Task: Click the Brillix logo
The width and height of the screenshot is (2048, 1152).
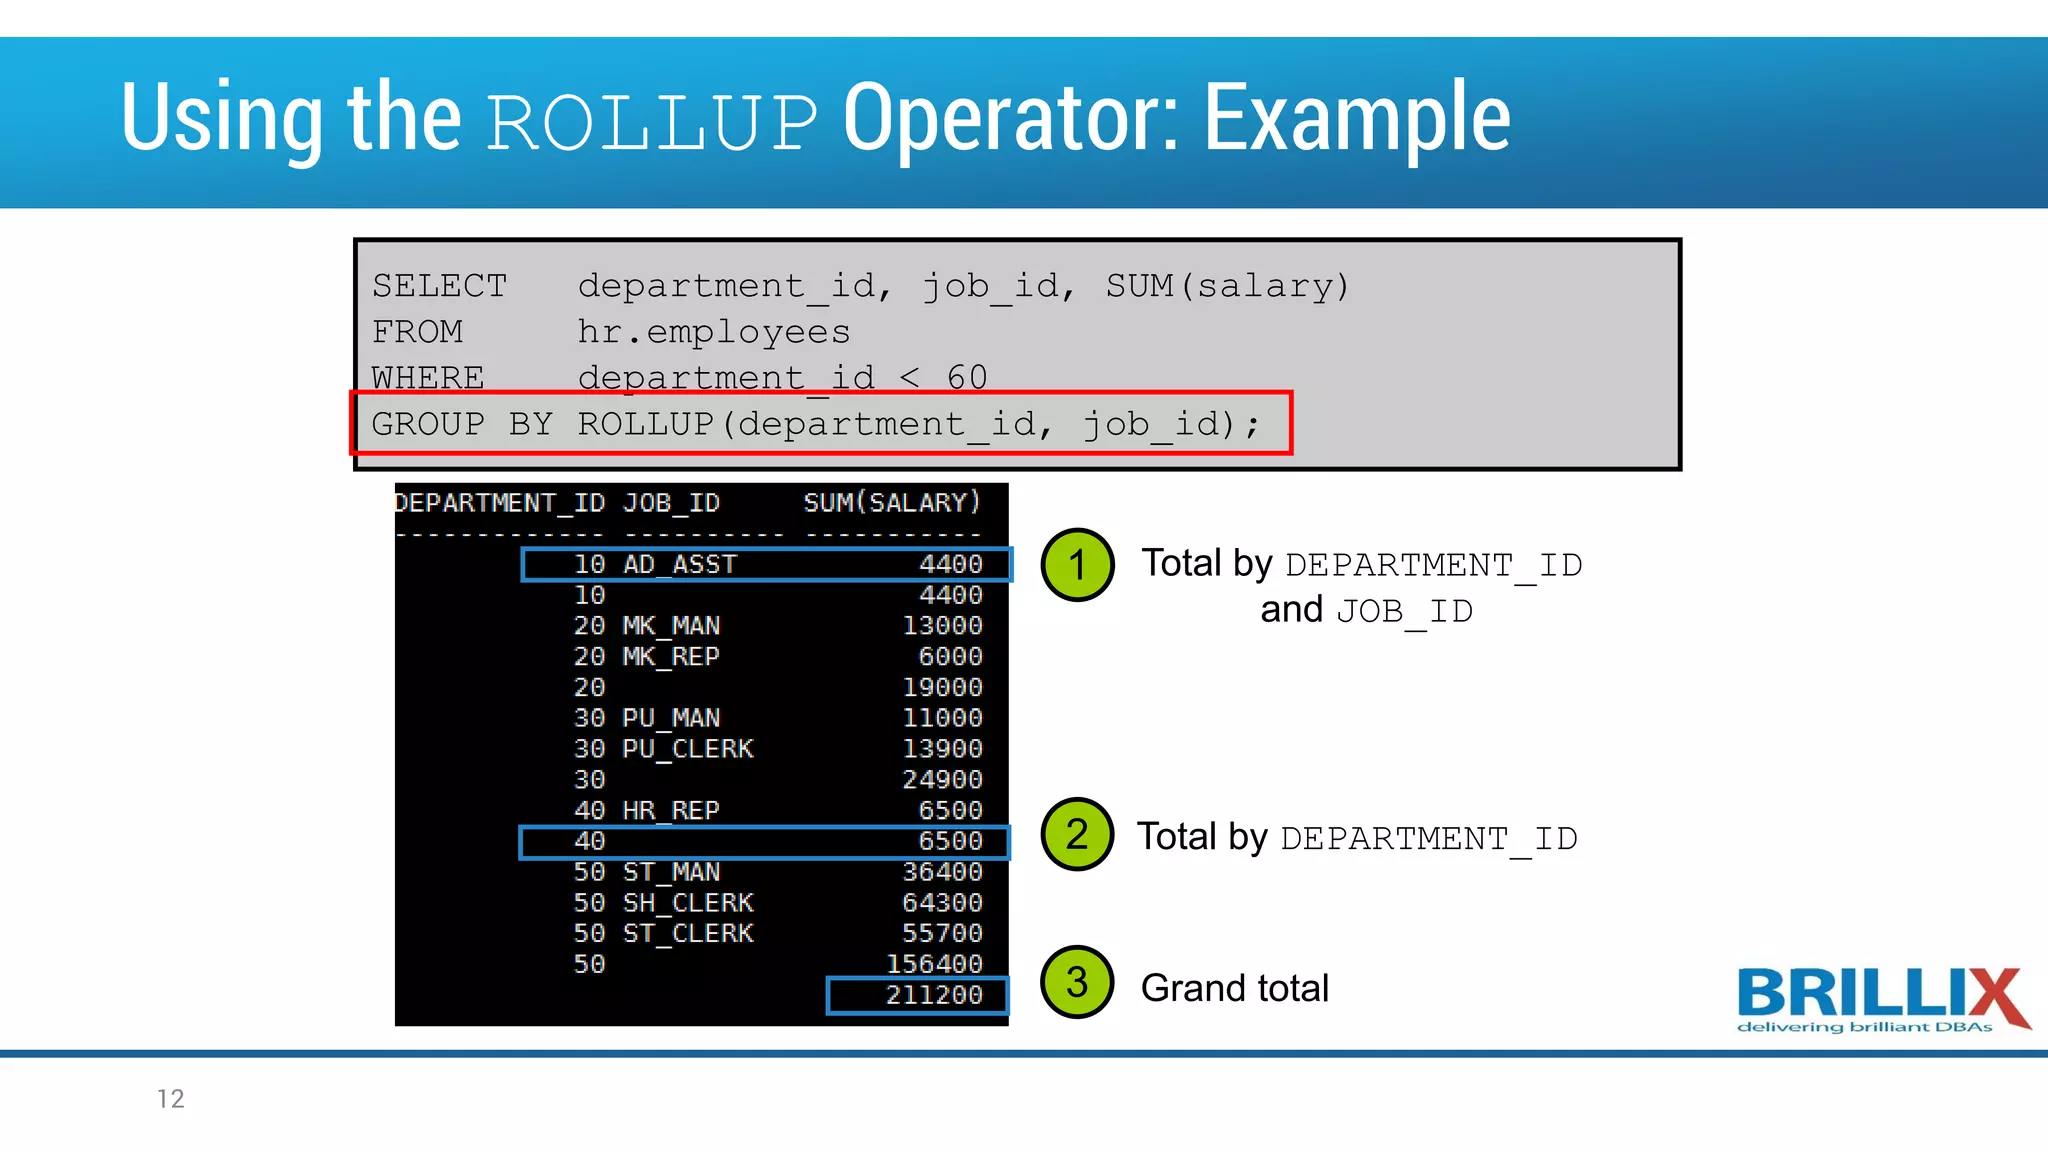Action: tap(1882, 992)
